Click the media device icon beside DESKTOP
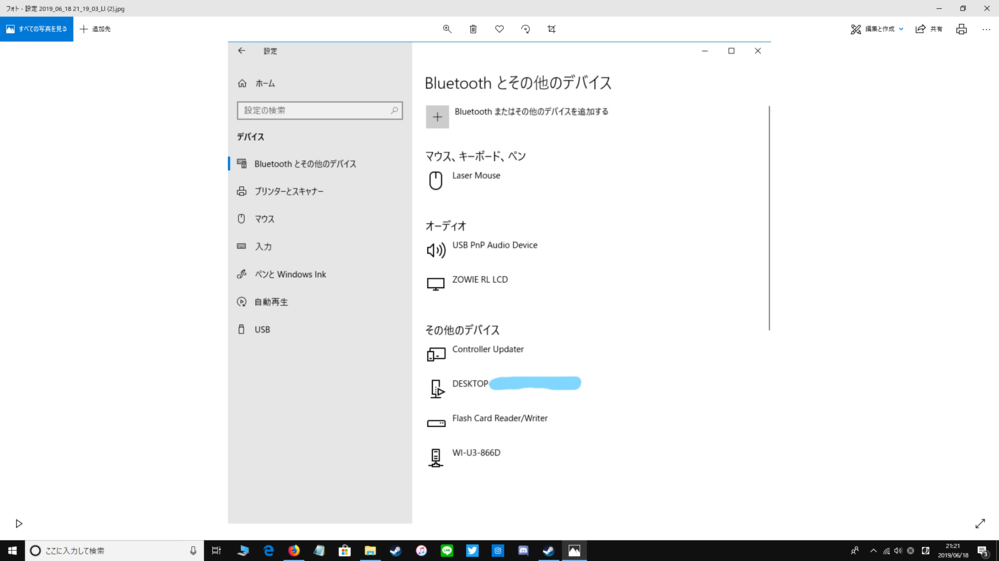 [436, 388]
